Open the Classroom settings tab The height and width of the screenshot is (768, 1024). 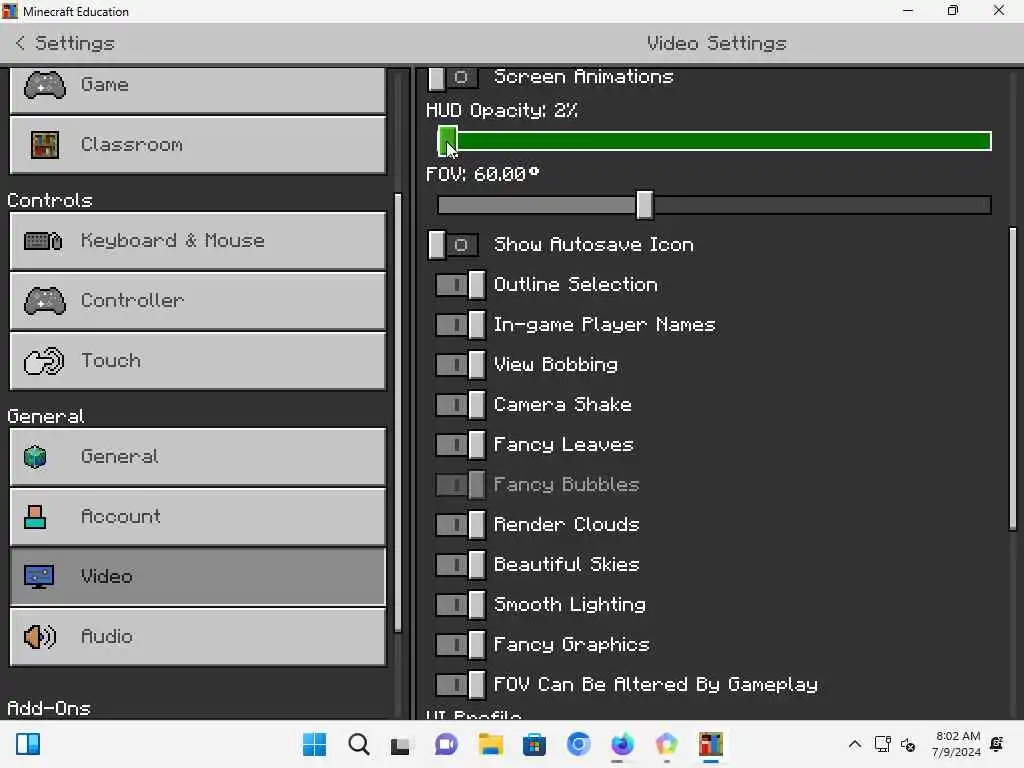(198, 145)
